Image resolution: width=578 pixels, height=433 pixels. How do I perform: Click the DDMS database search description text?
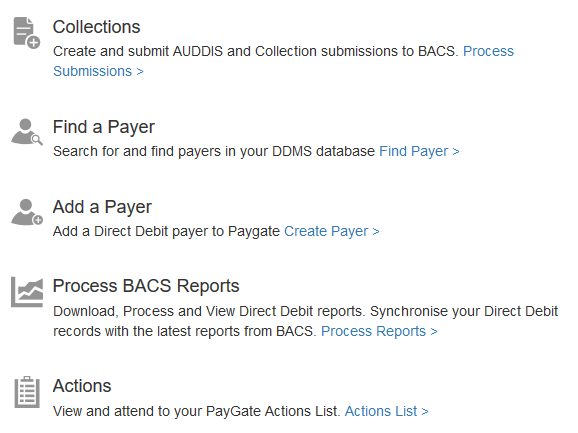[214, 151]
